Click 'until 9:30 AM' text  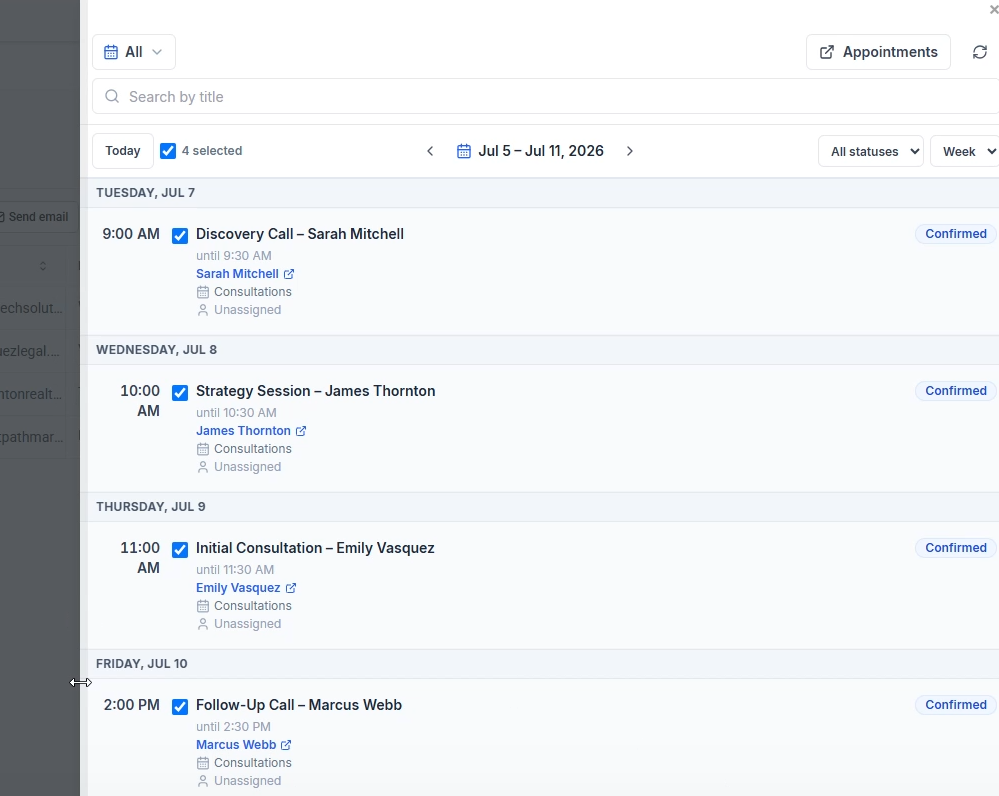point(234,256)
